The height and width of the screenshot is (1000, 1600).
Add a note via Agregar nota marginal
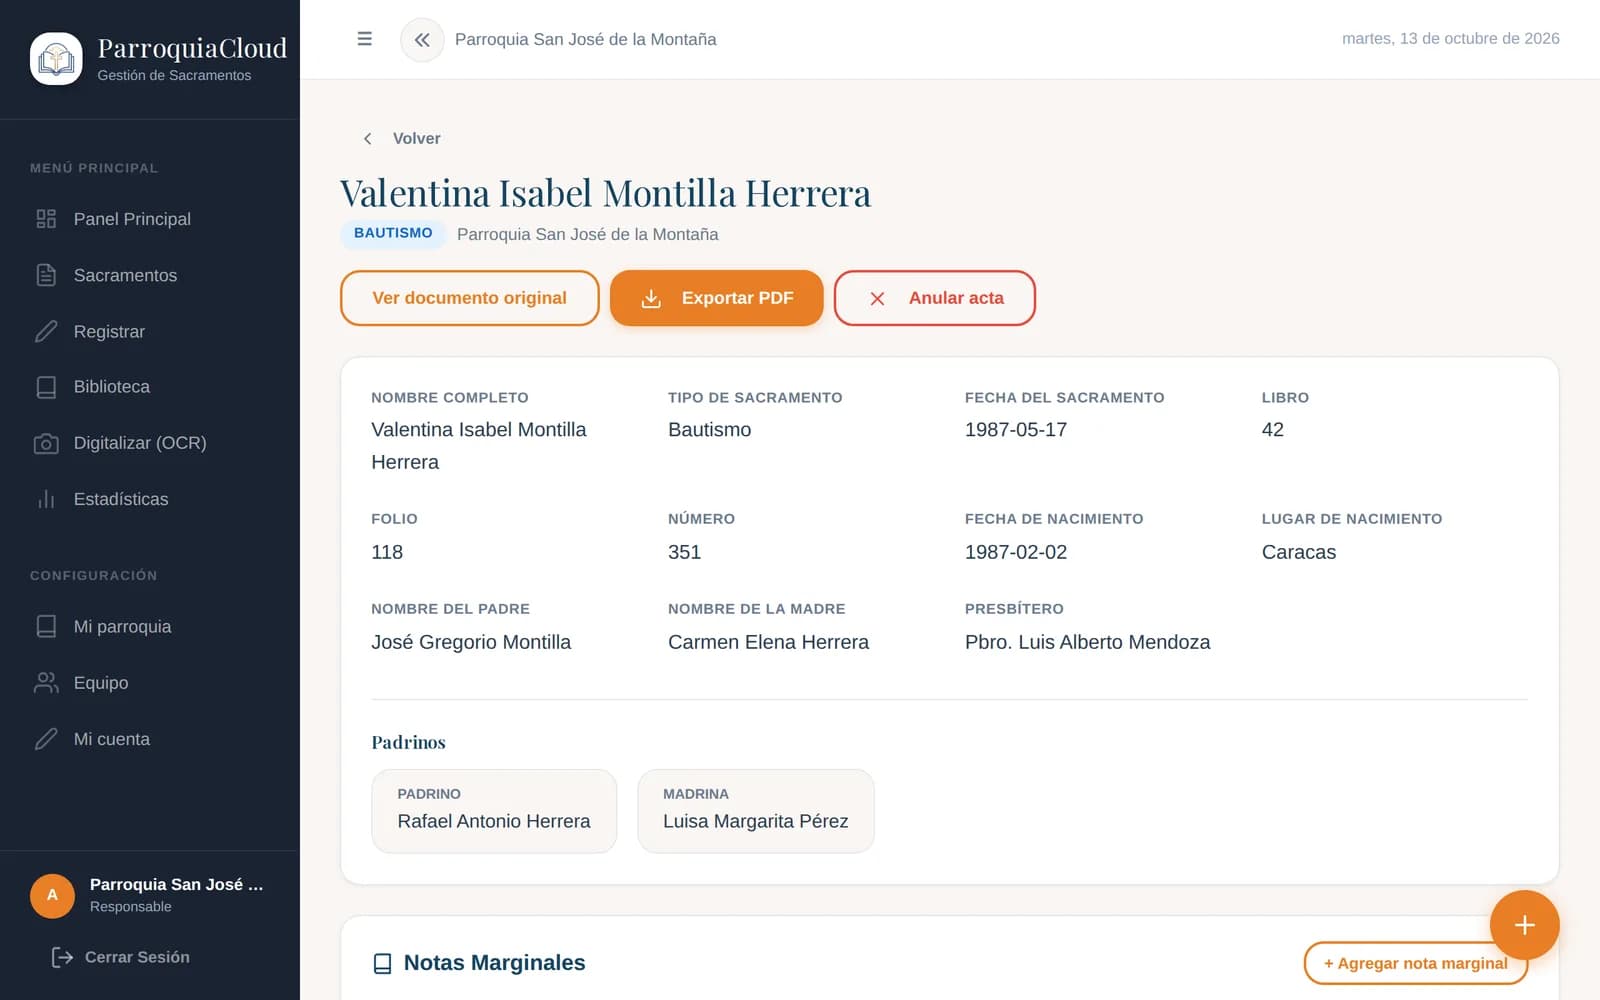(x=1415, y=963)
